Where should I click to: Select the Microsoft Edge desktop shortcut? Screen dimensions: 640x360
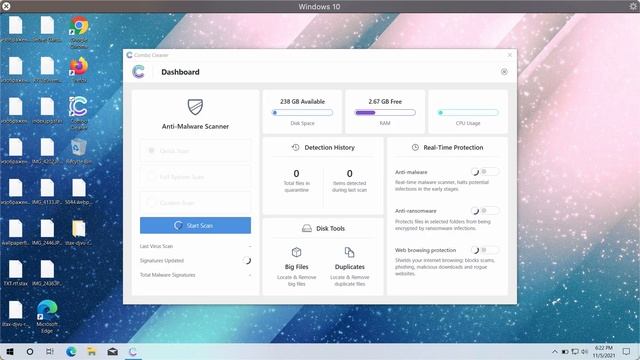(47, 317)
